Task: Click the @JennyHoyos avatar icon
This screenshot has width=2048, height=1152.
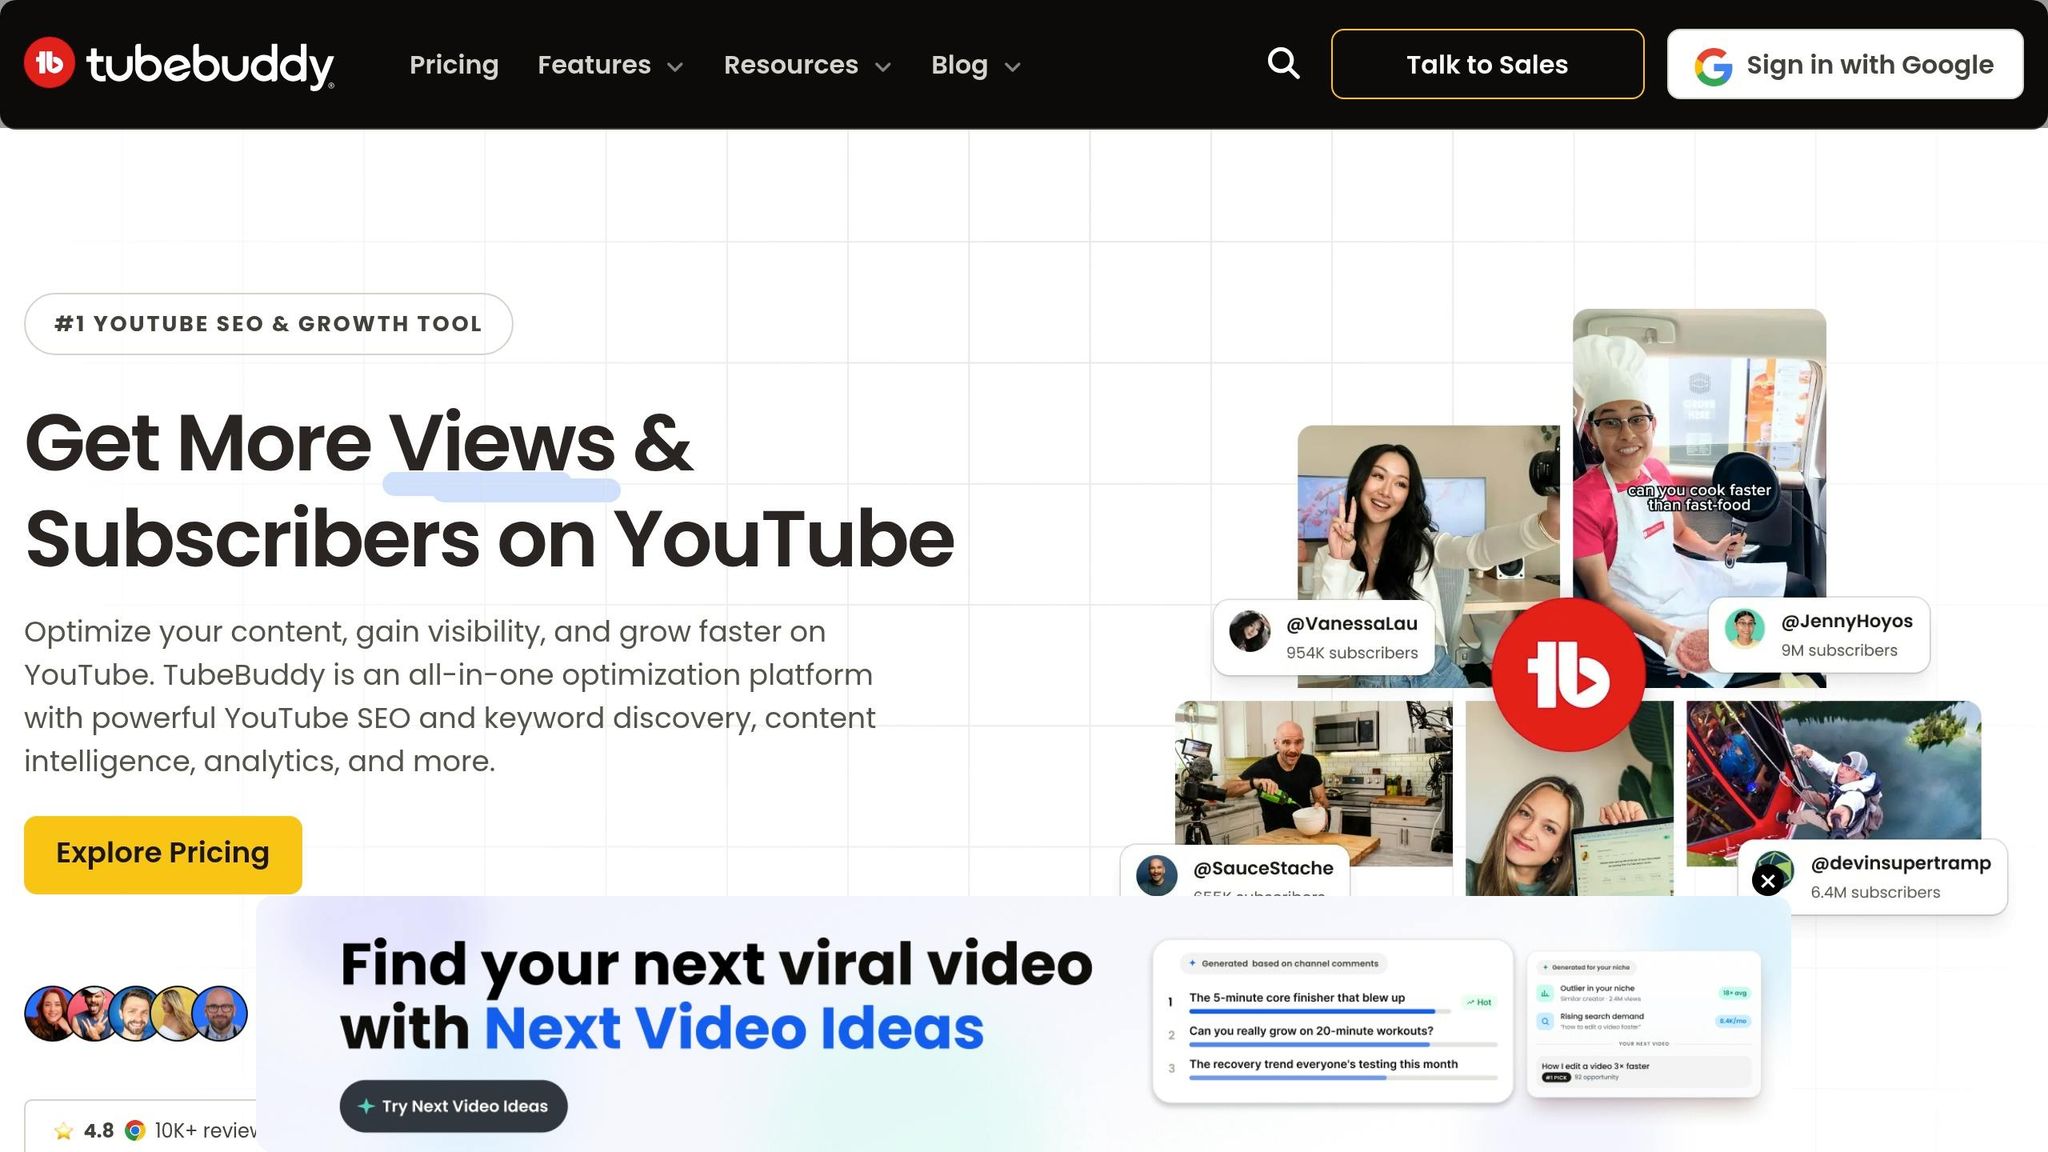Action: 1745,629
